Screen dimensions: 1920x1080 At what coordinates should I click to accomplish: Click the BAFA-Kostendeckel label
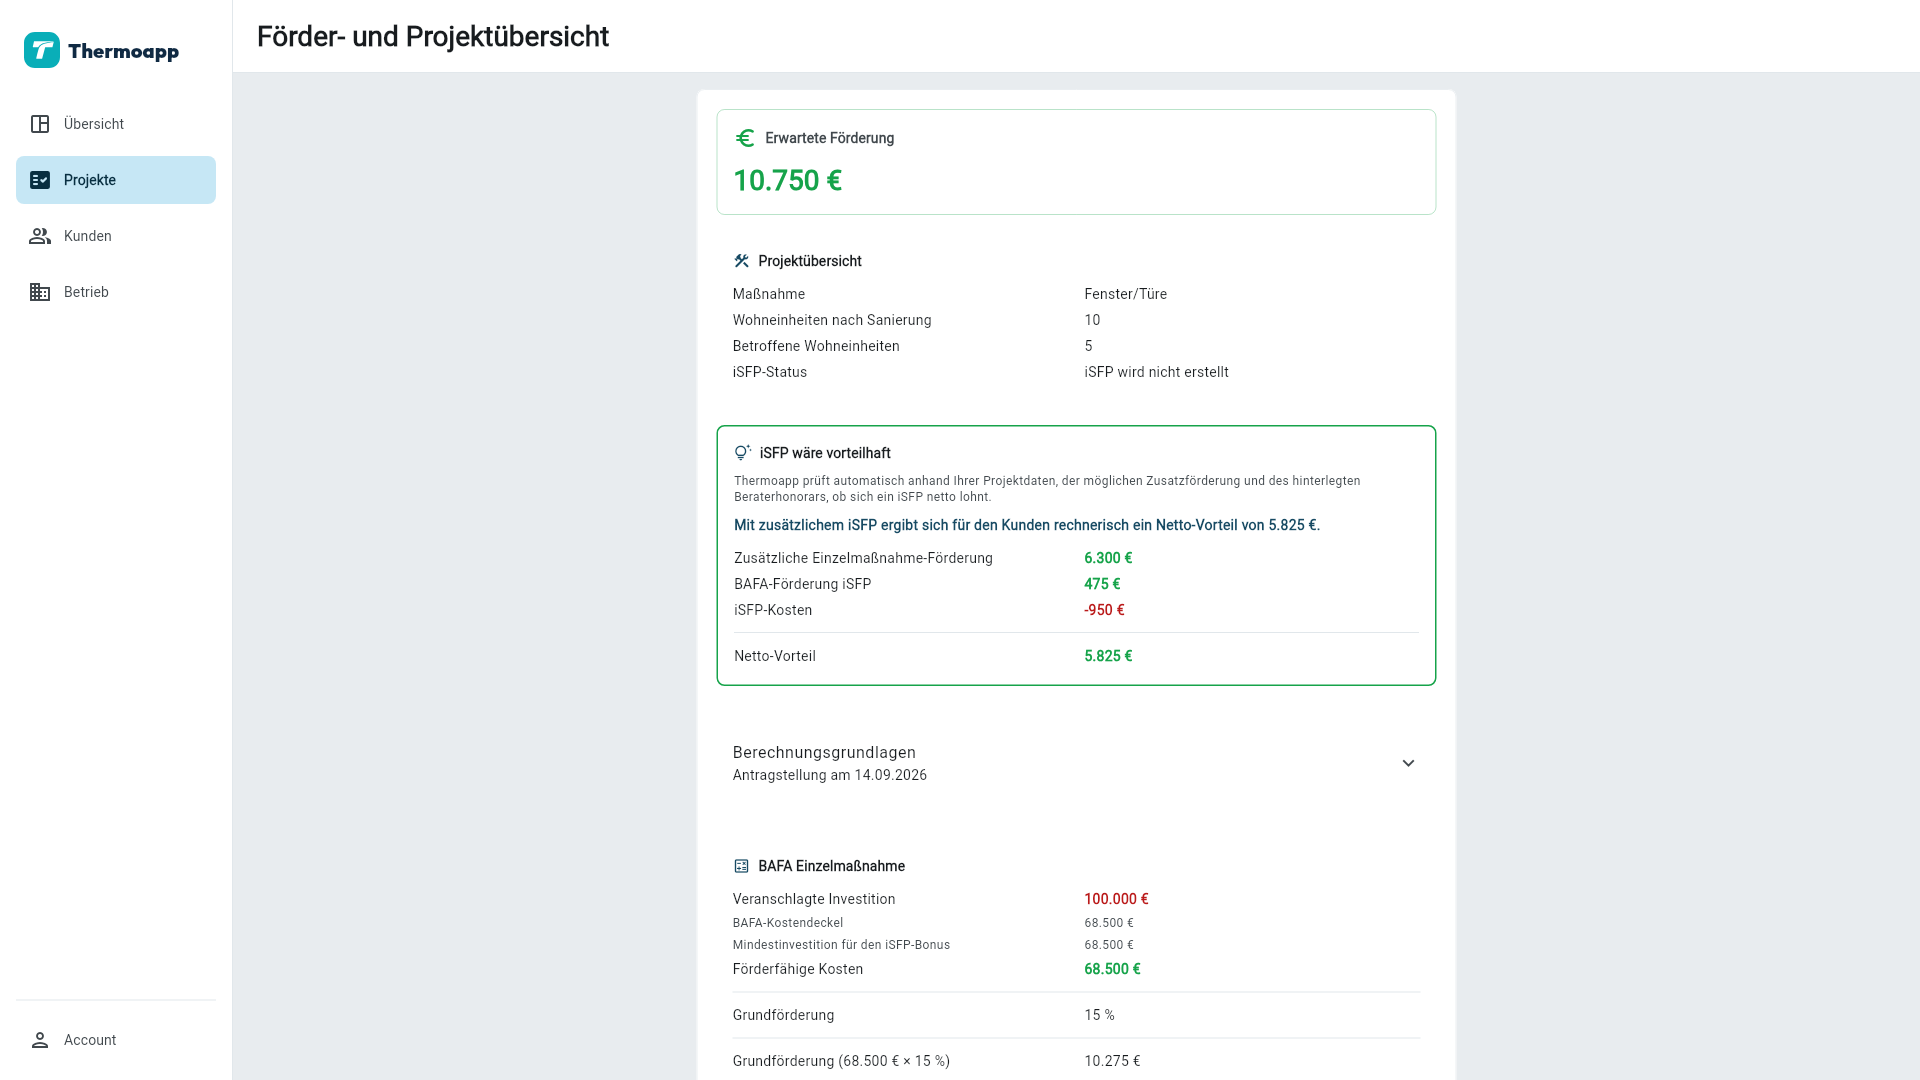(x=788, y=923)
